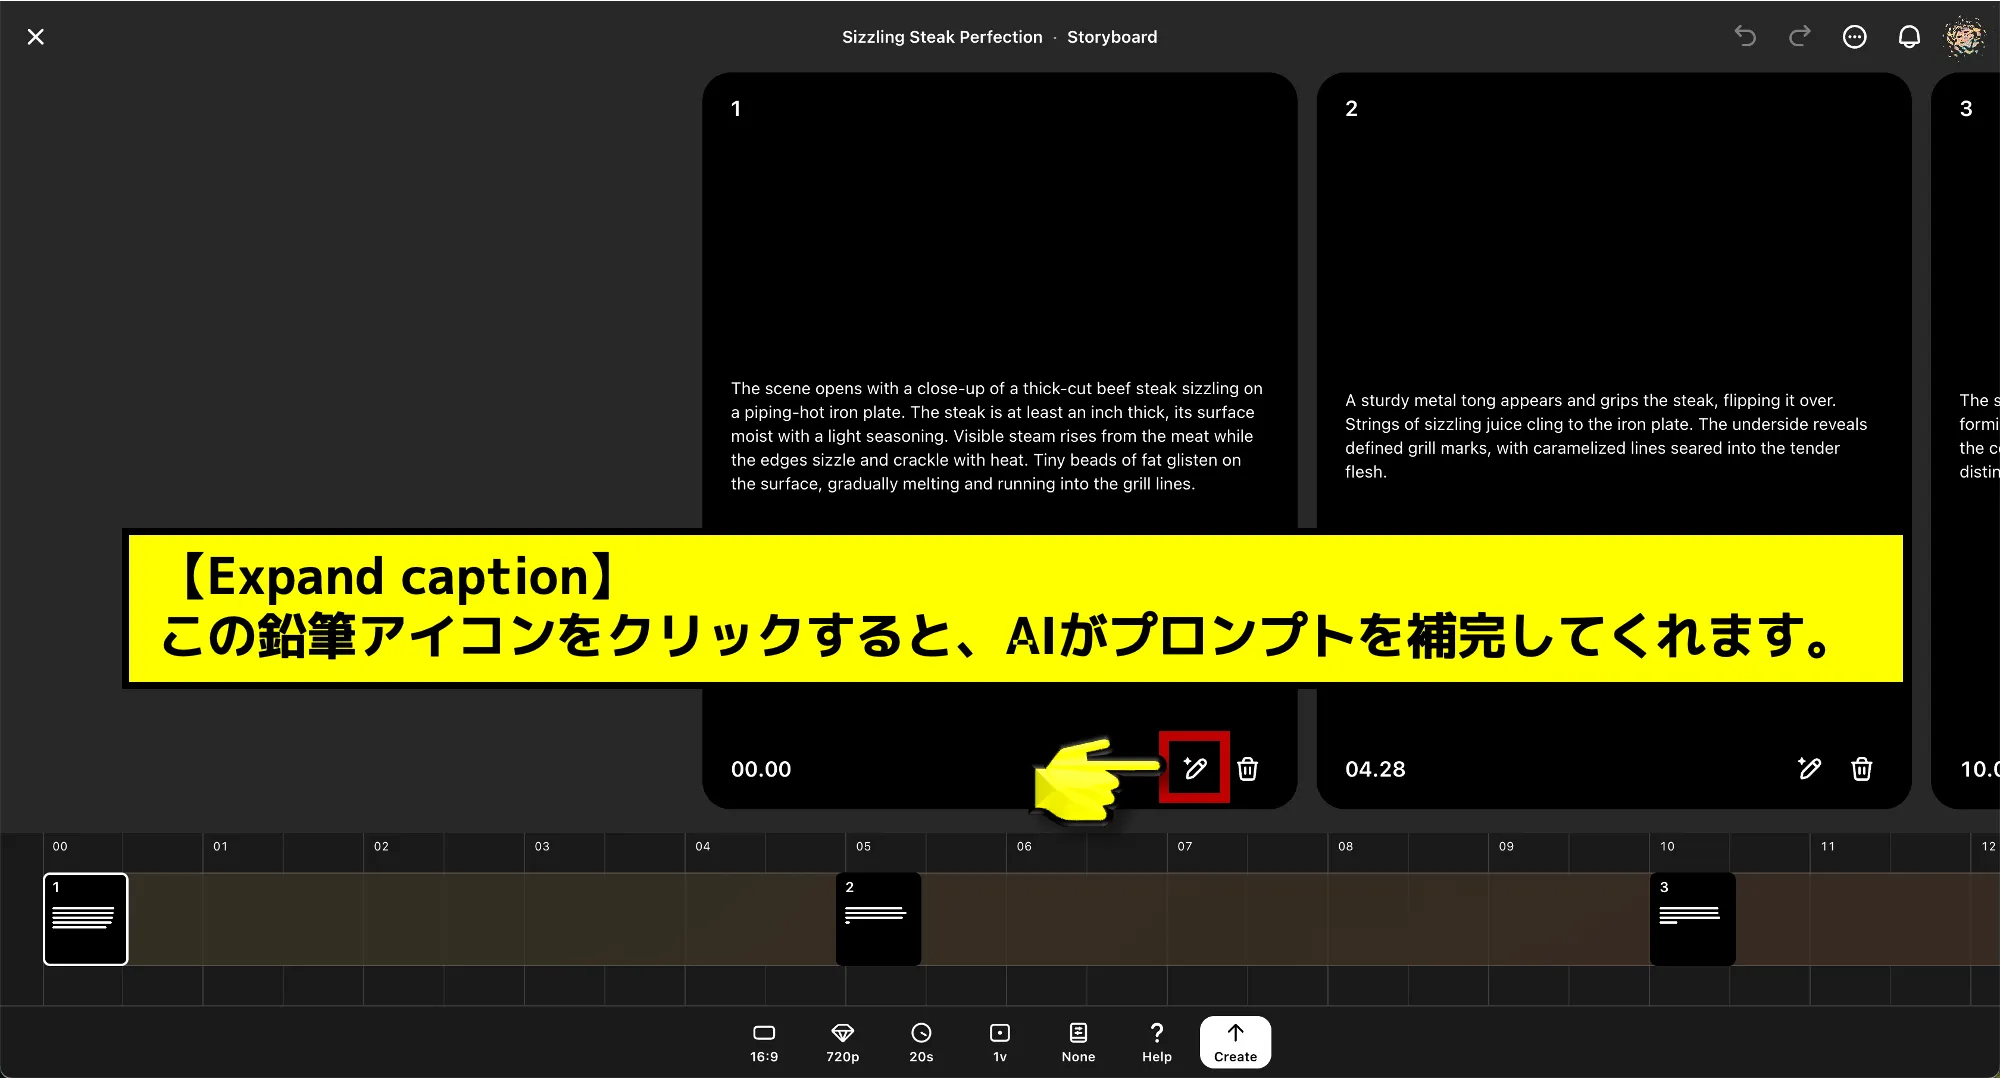Viewport: 2002px width, 1081px height.
Task: Click the 11 mark on timeline ruler
Action: (1828, 847)
